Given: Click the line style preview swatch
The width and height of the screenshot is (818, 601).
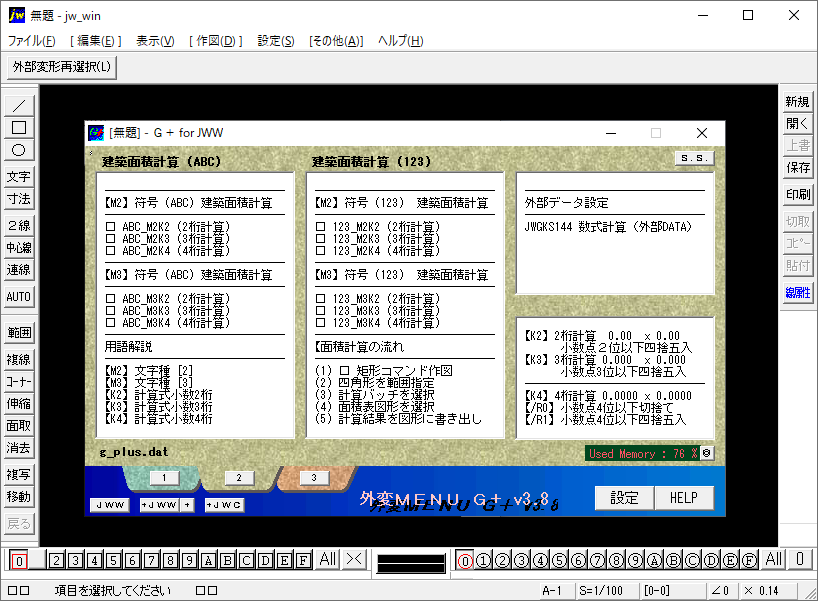Looking at the screenshot, I should (x=413, y=561).
